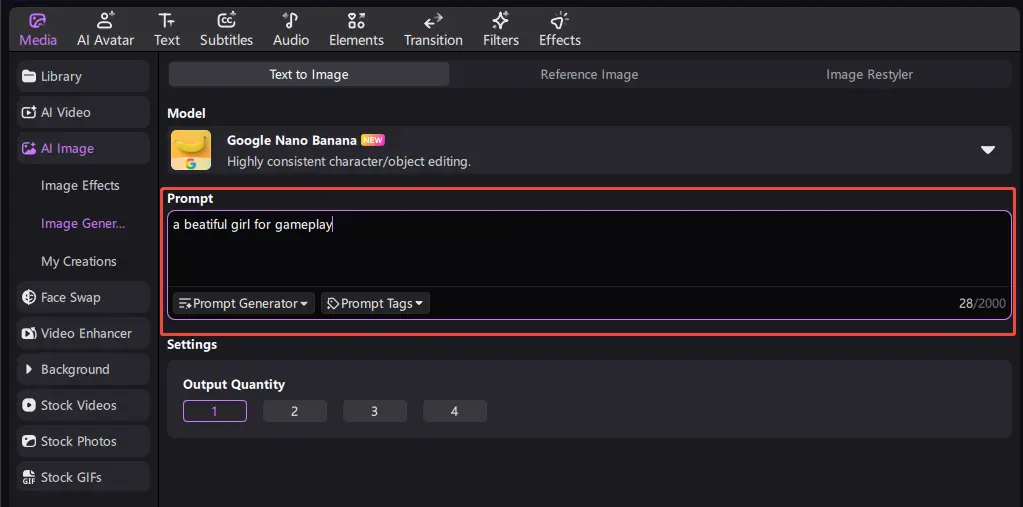The height and width of the screenshot is (507, 1023).
Task: Click the Elements icon in toolbar
Action: (356, 20)
